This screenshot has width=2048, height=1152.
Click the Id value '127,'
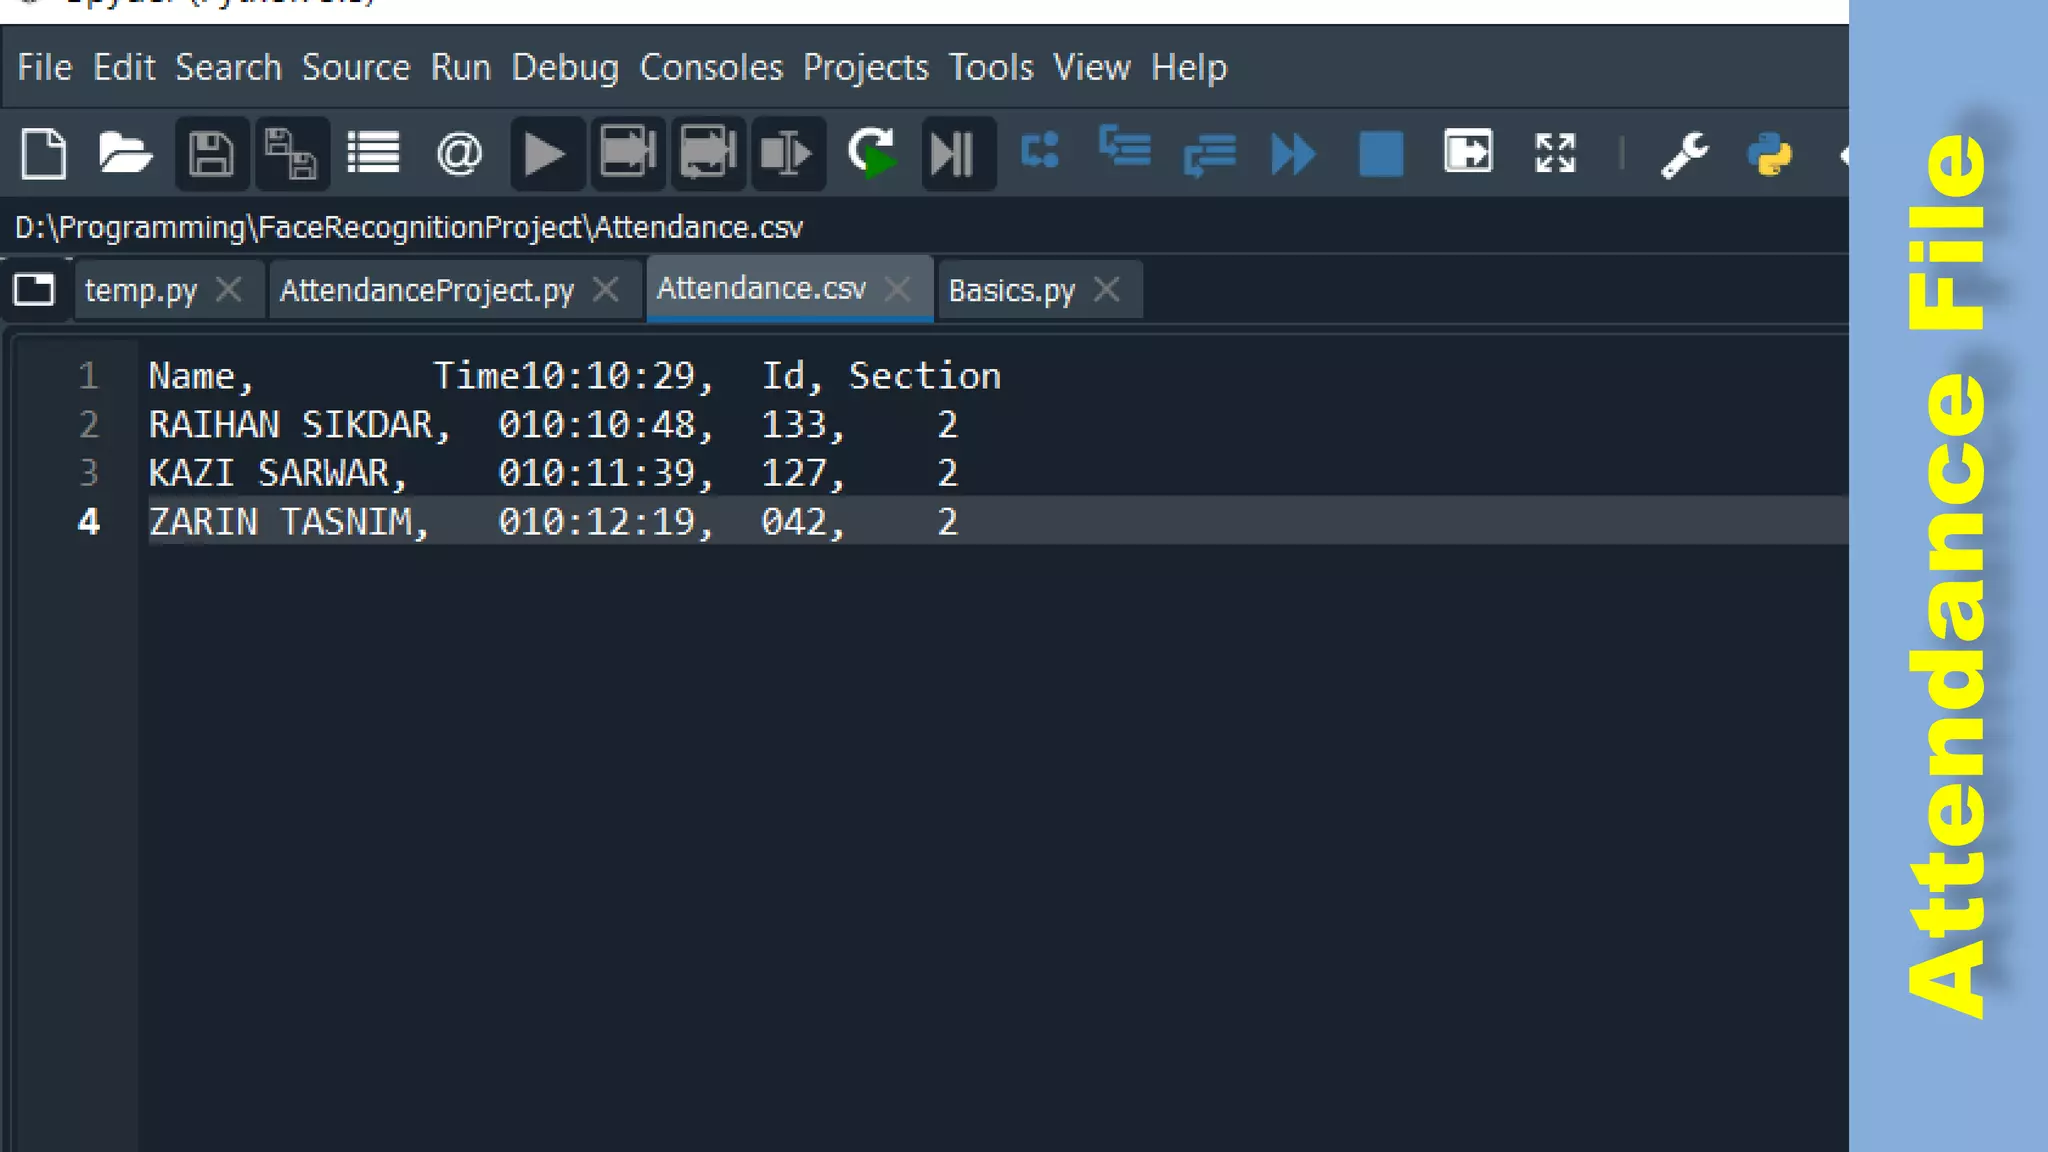pos(804,474)
